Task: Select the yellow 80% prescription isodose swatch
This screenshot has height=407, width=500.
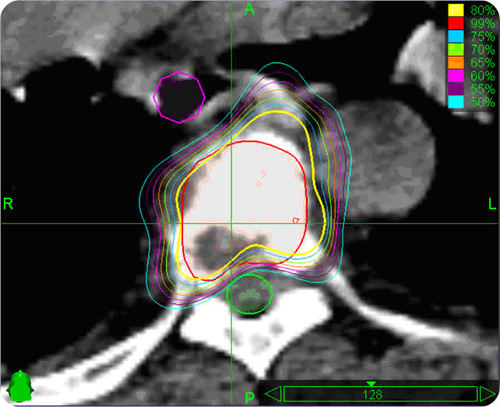Action: (456, 10)
